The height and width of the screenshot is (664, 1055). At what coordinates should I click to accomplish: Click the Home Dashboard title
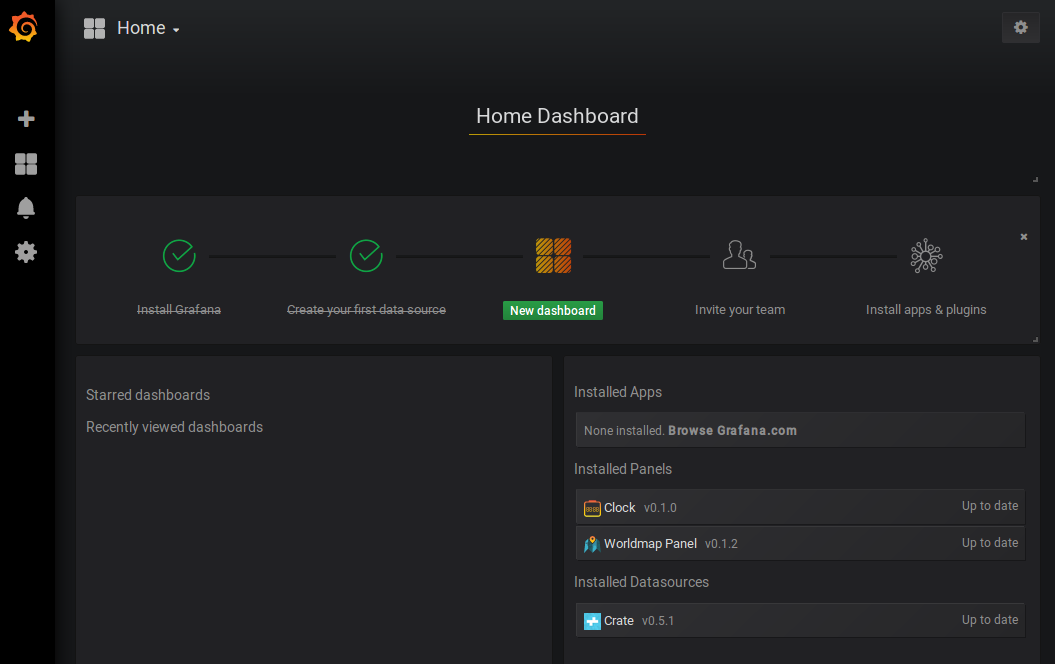point(557,116)
